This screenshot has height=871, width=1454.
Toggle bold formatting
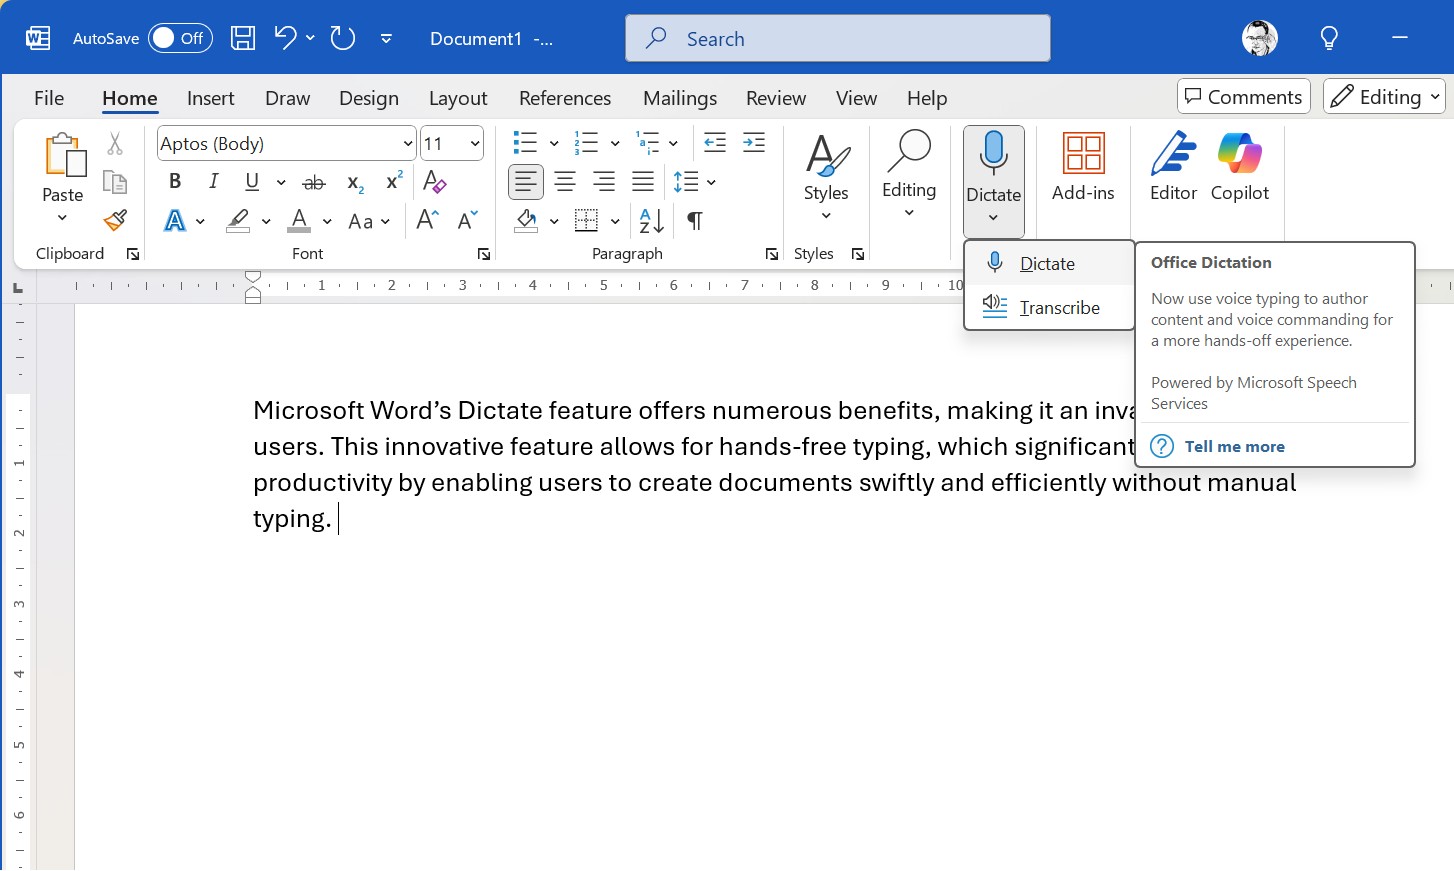coord(175,181)
